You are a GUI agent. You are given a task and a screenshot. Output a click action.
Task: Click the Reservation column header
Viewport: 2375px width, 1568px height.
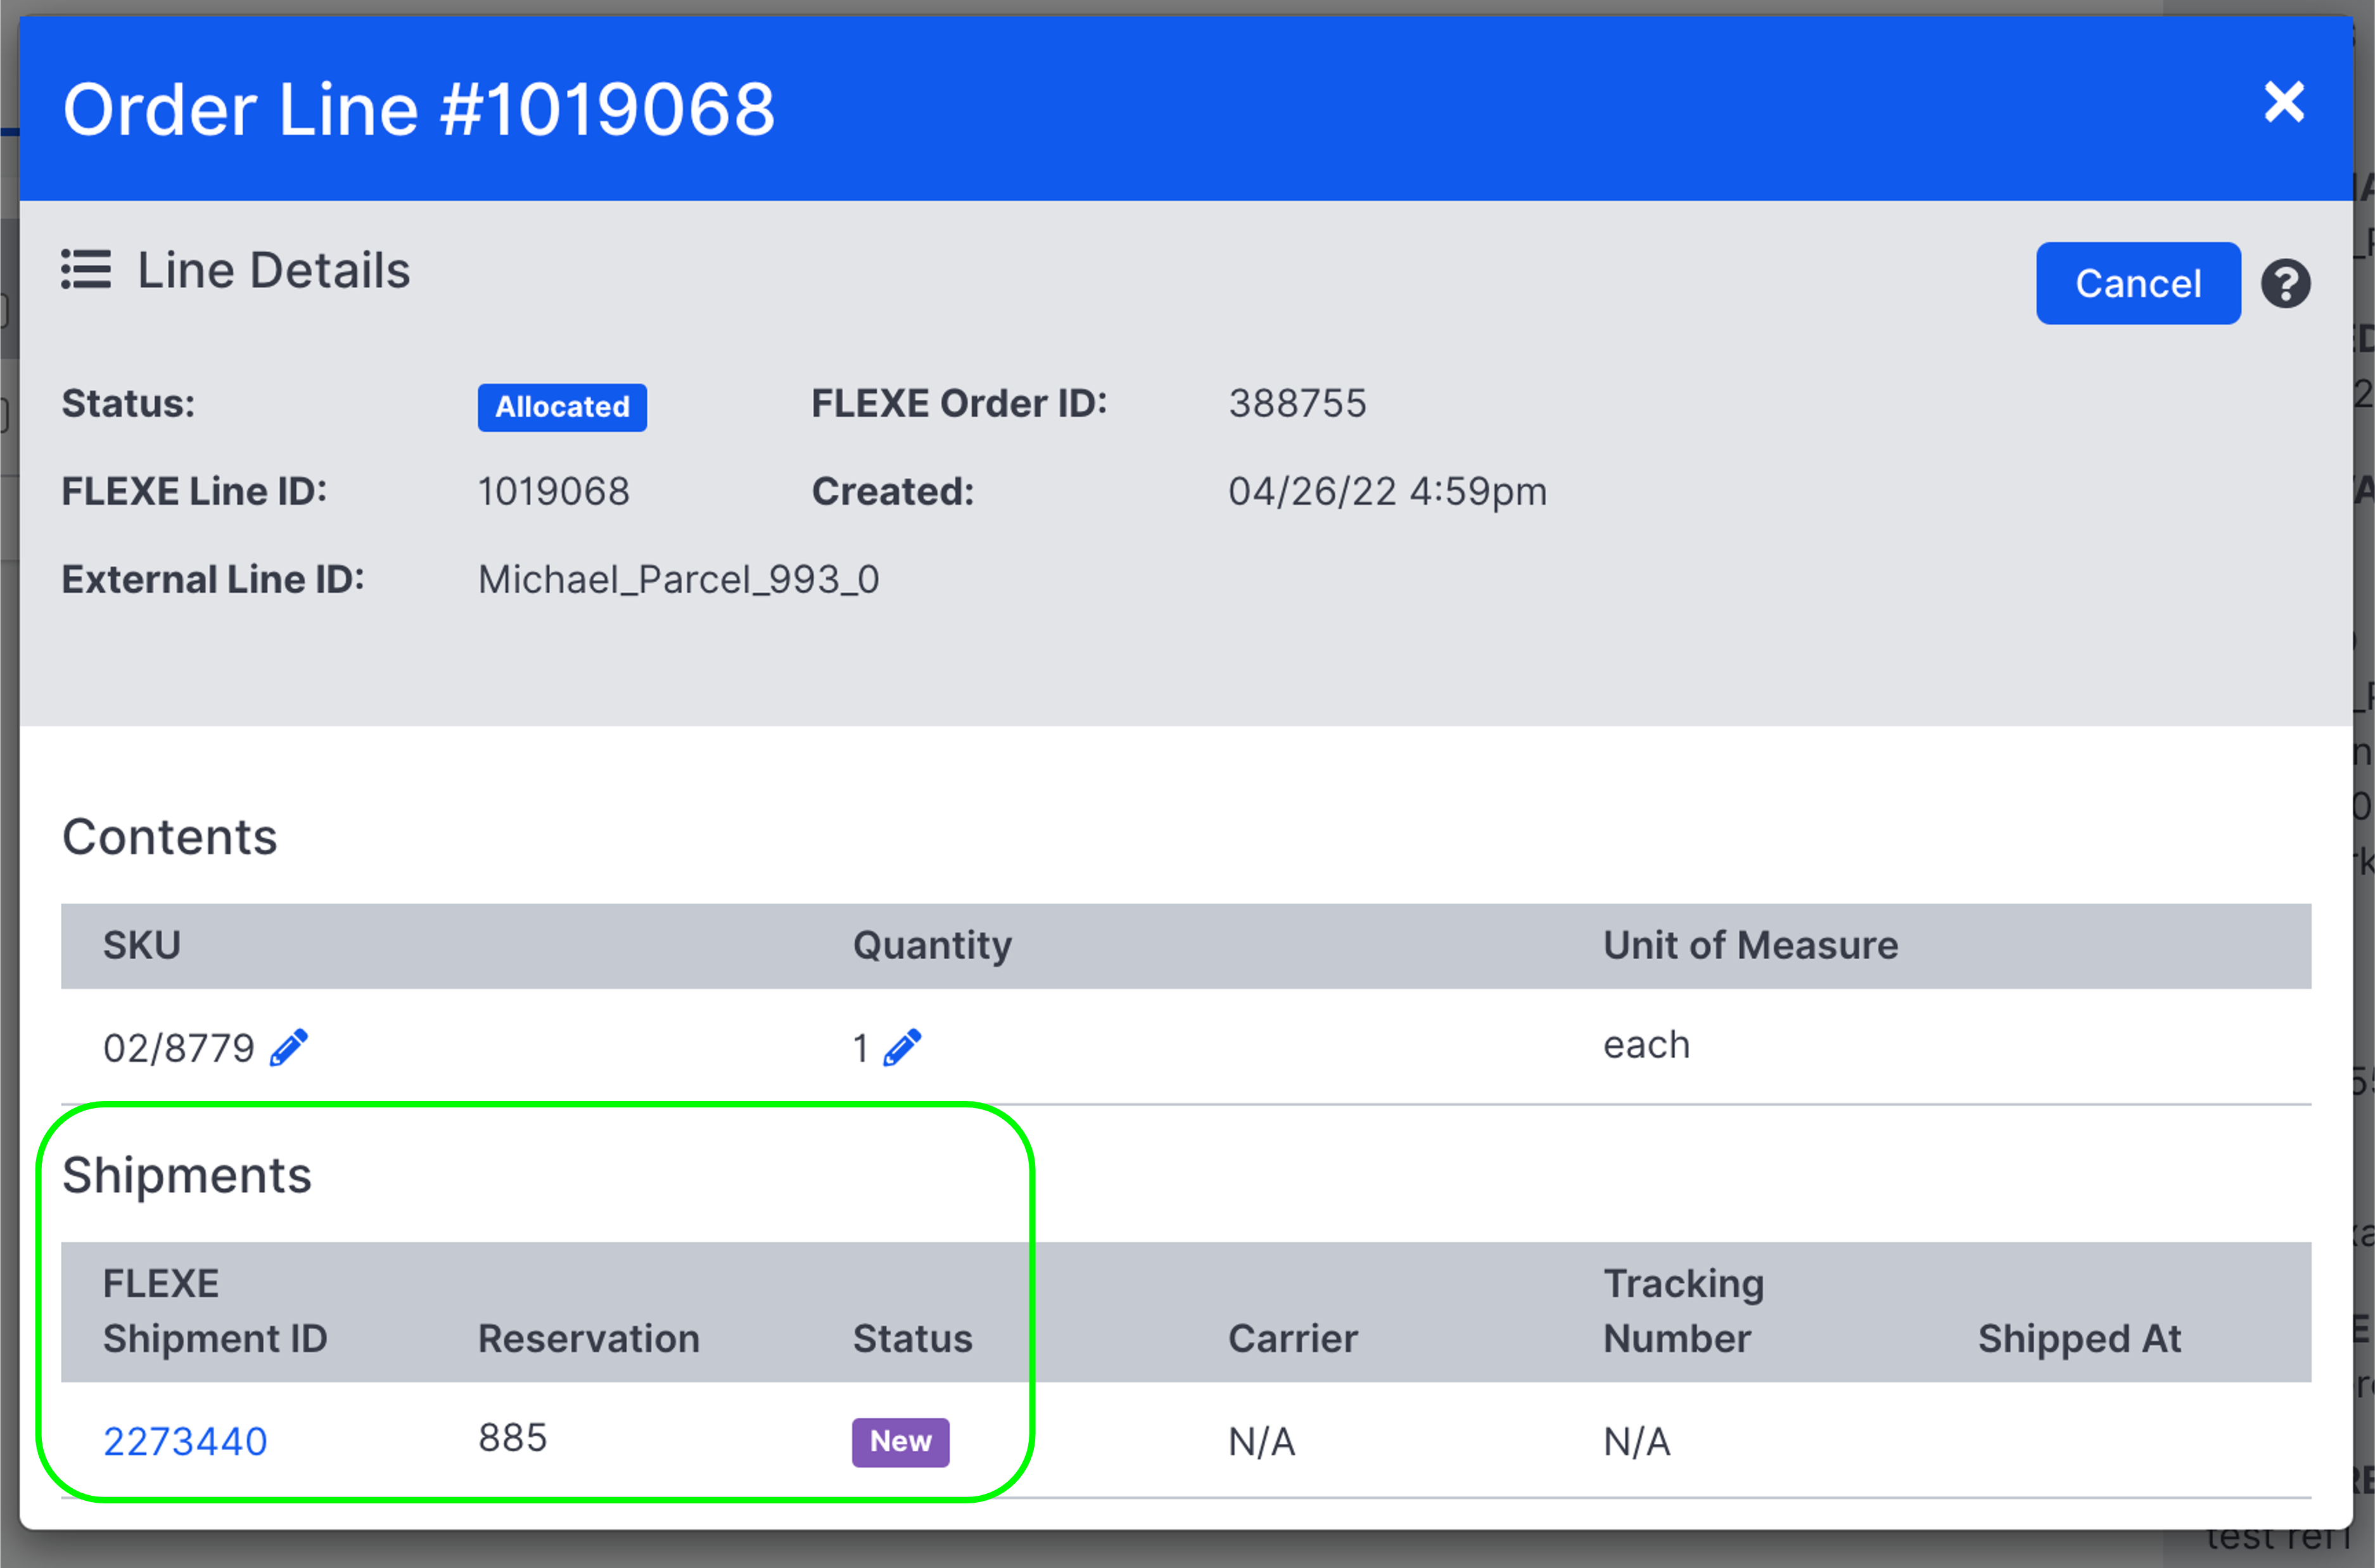point(589,1339)
